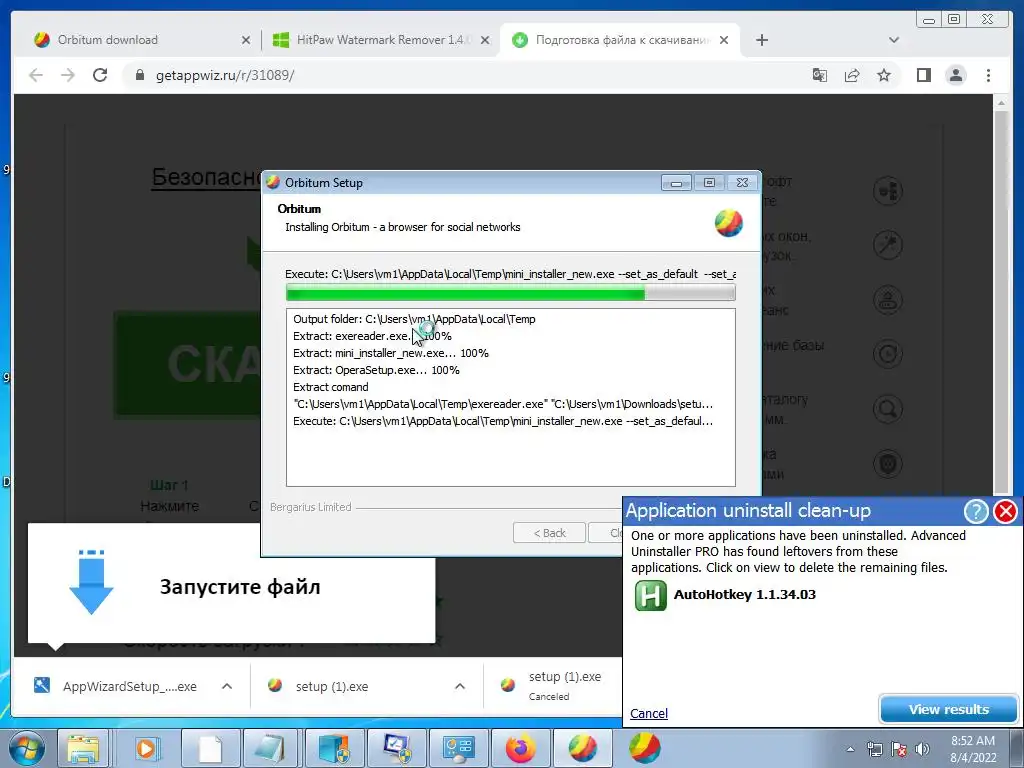Click the Back button in Orbitum Setup
Viewport: 1024px width, 768px height.
549,533
